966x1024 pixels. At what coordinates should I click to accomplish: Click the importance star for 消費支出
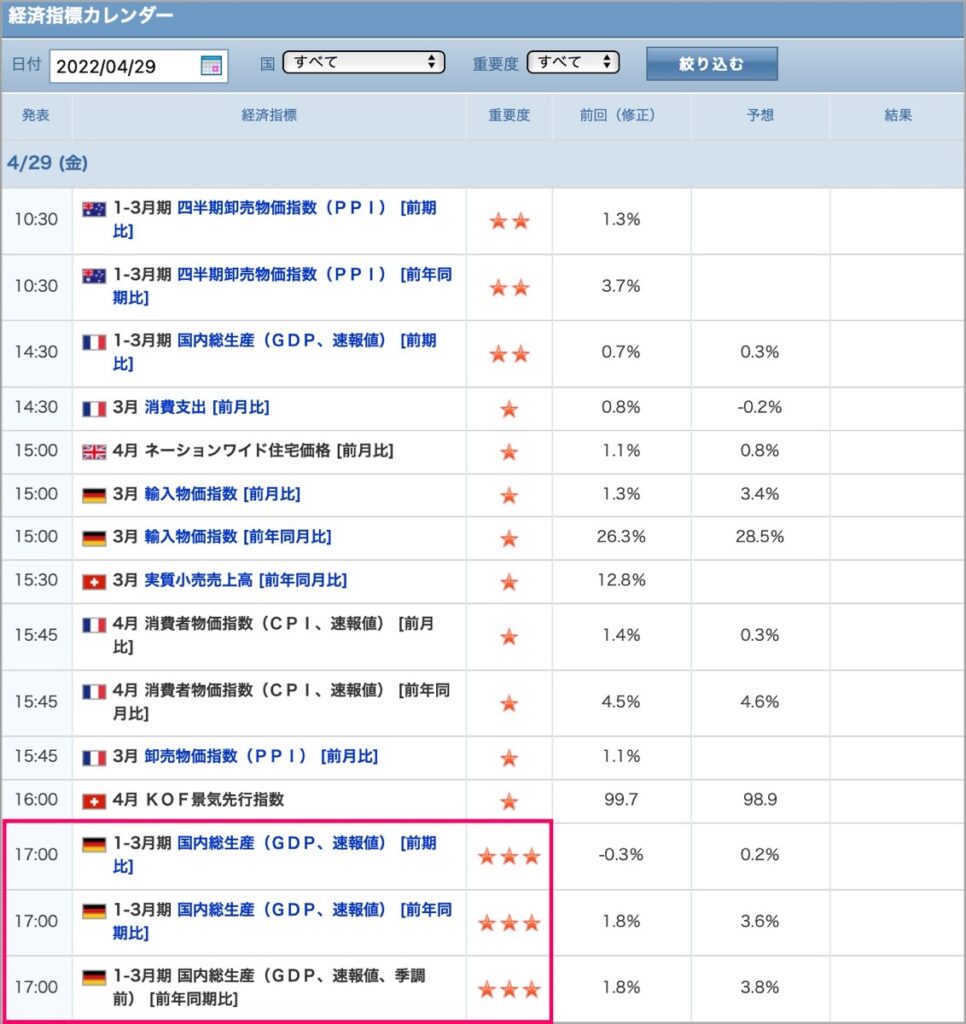click(x=509, y=409)
